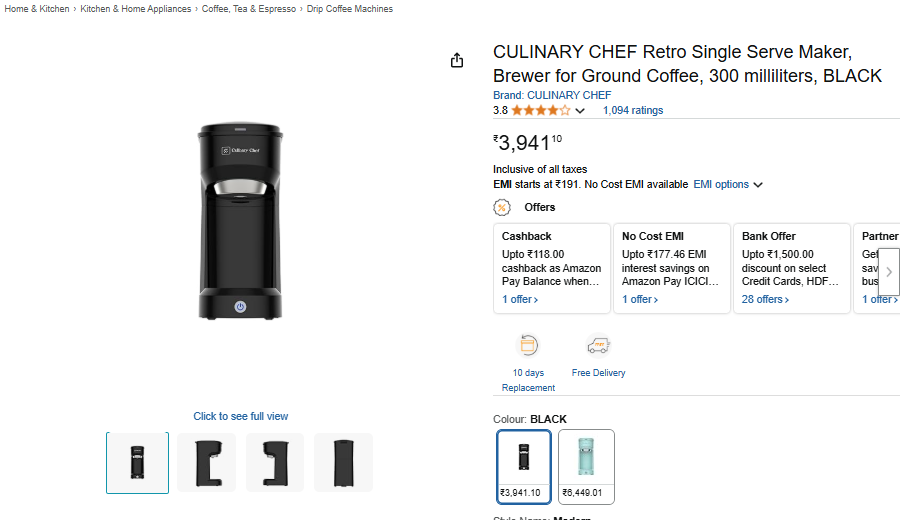This screenshot has width=919, height=520.
Task: Open the Home & Kitchen breadcrumb
Action: click(37, 9)
